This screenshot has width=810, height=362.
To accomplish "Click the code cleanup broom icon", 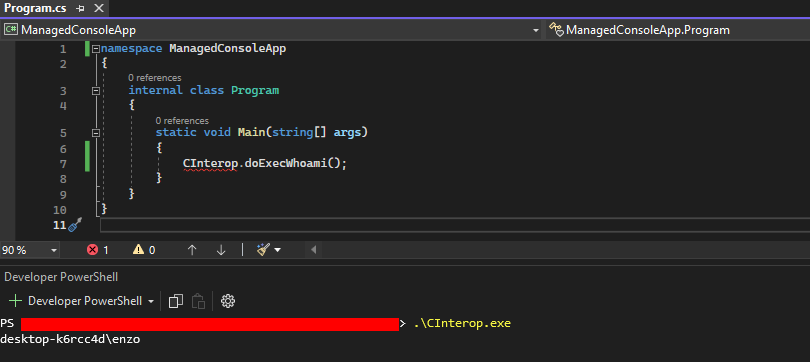I will click(x=263, y=250).
